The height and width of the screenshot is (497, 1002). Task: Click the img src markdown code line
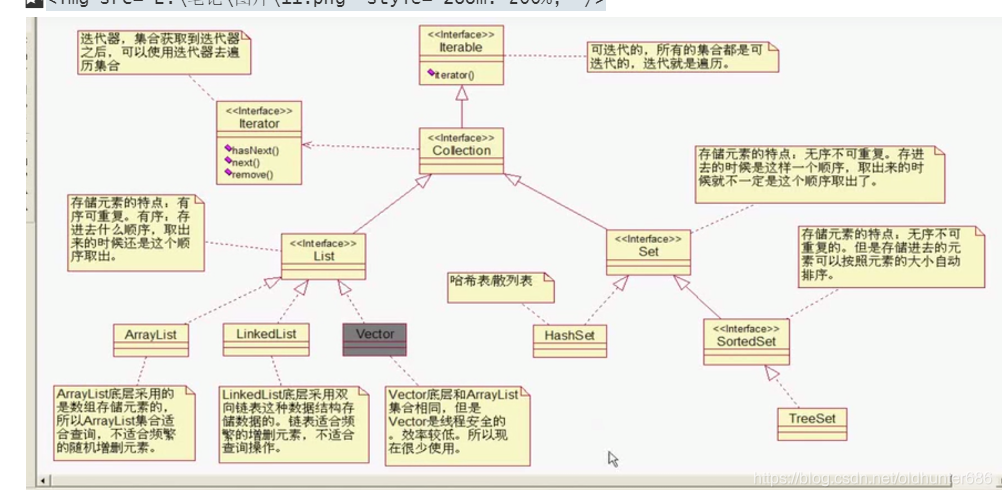point(326,5)
